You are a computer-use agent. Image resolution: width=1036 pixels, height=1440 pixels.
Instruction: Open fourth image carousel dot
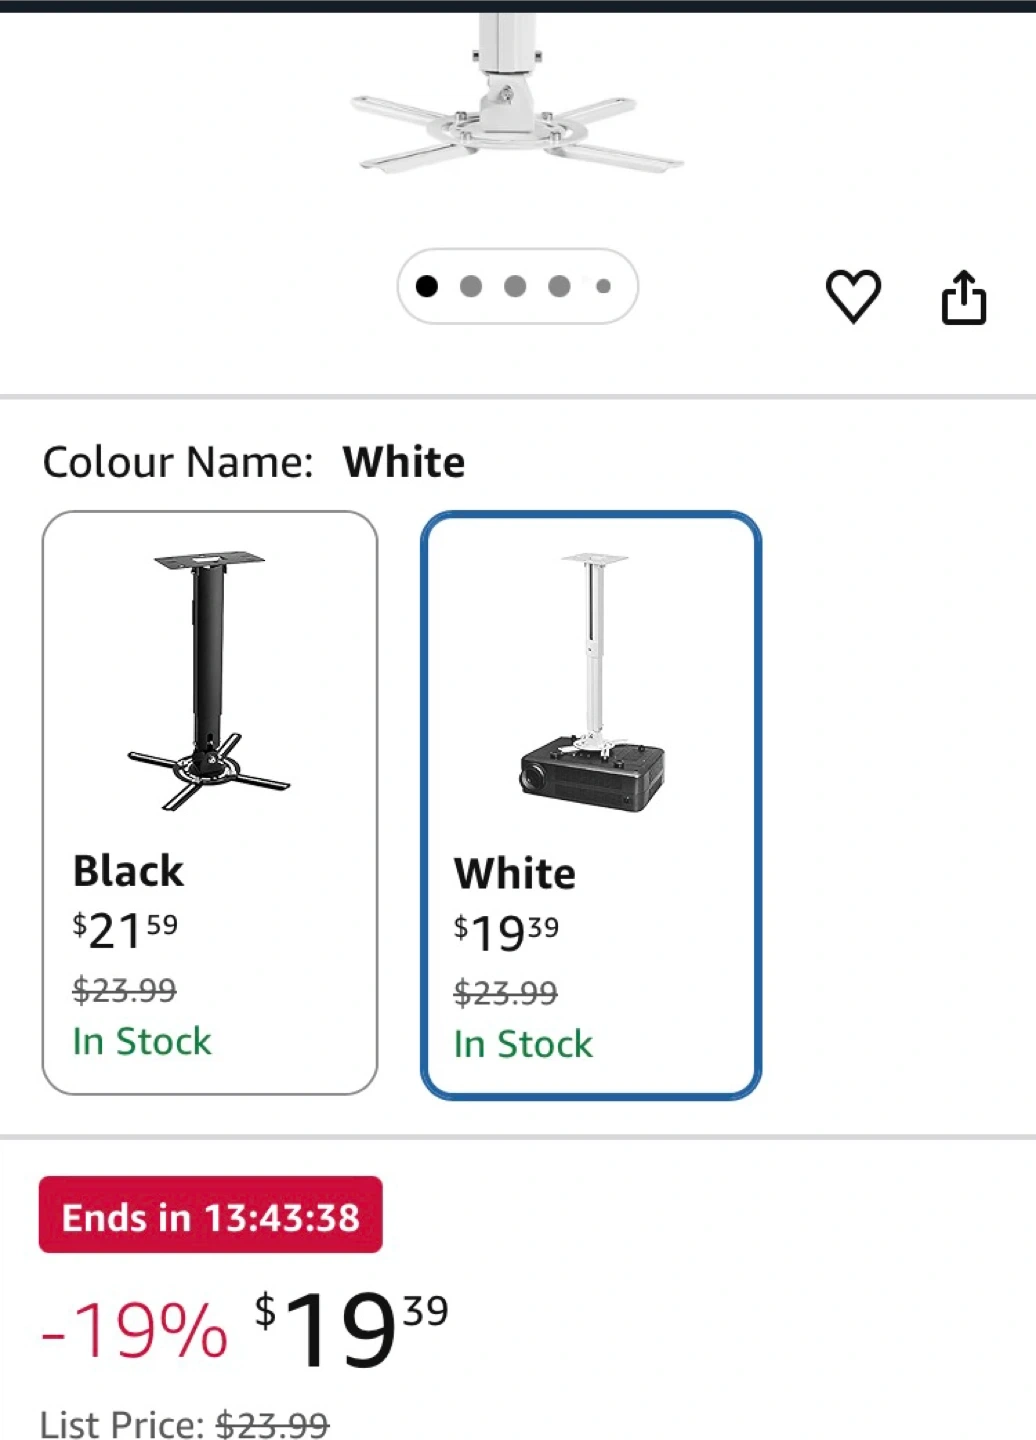(559, 287)
